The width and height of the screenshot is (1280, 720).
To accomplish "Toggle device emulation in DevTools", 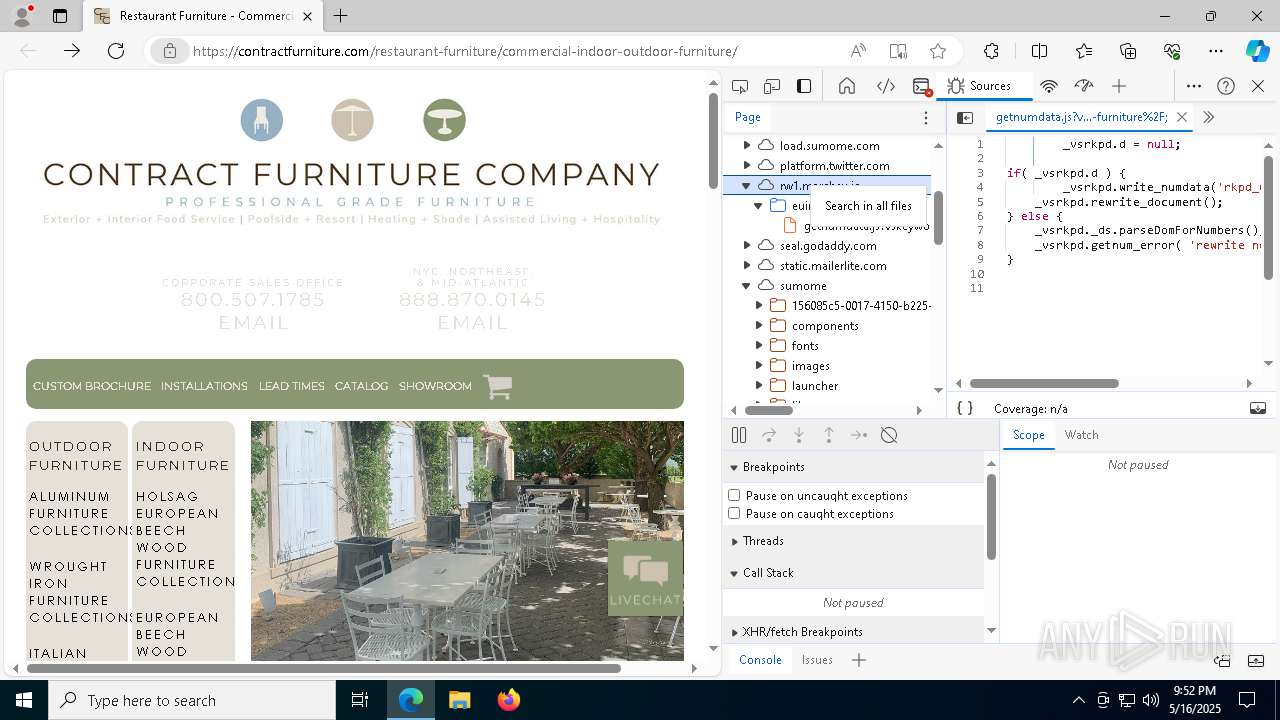I will click(772, 86).
